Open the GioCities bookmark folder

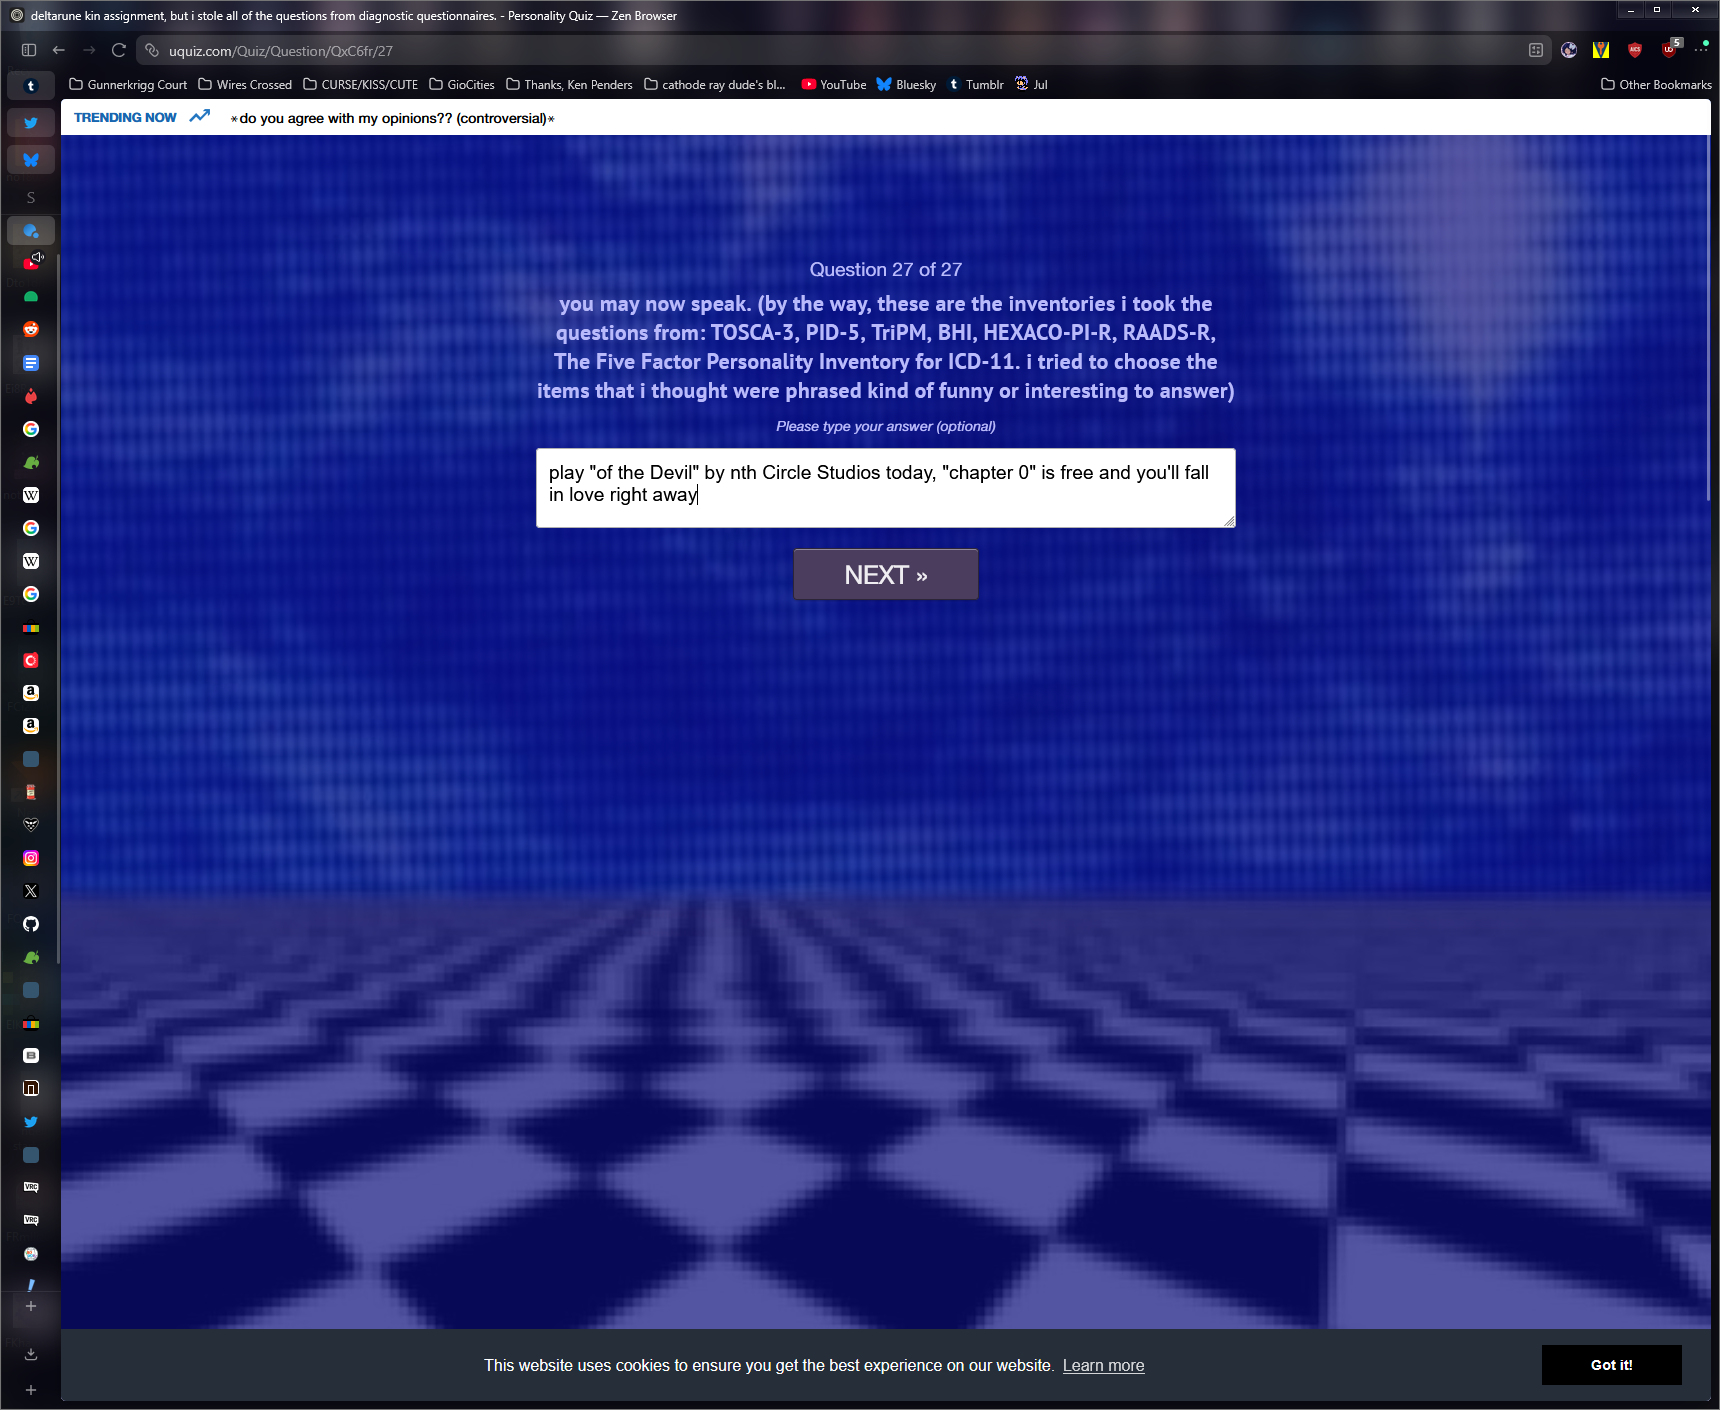tap(462, 85)
